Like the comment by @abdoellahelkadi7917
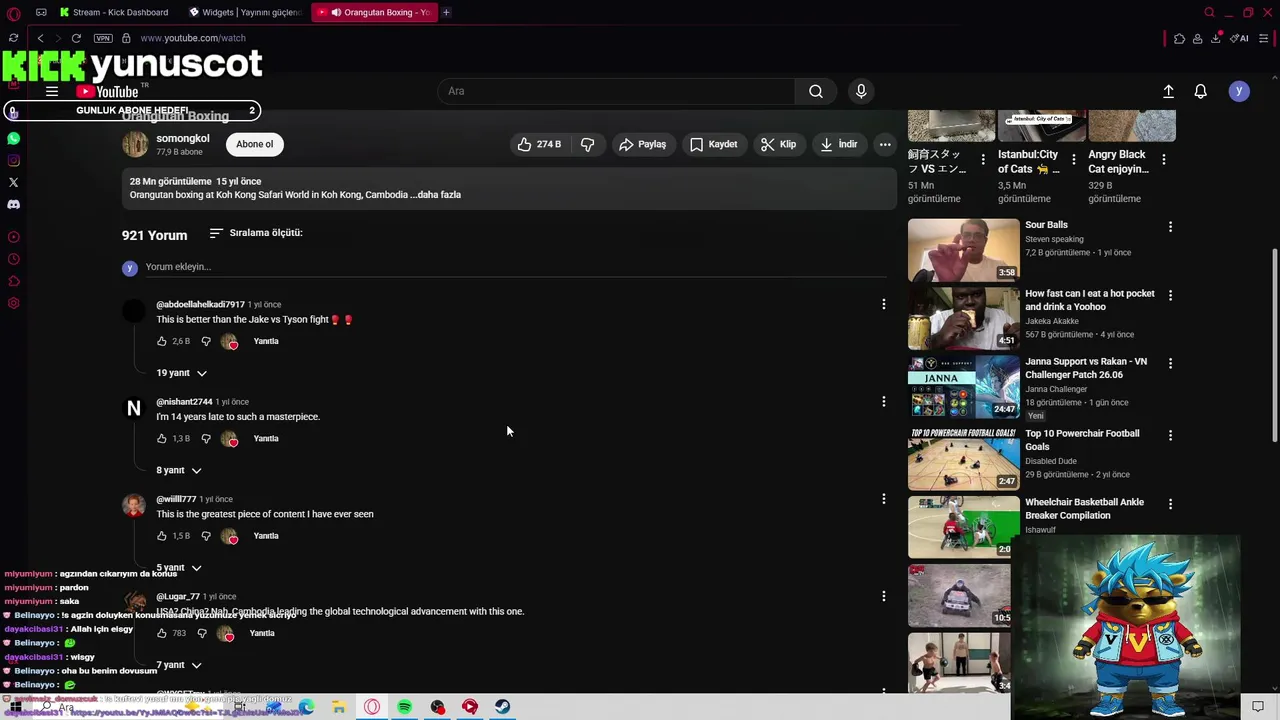The height and width of the screenshot is (720, 1280). point(162,341)
